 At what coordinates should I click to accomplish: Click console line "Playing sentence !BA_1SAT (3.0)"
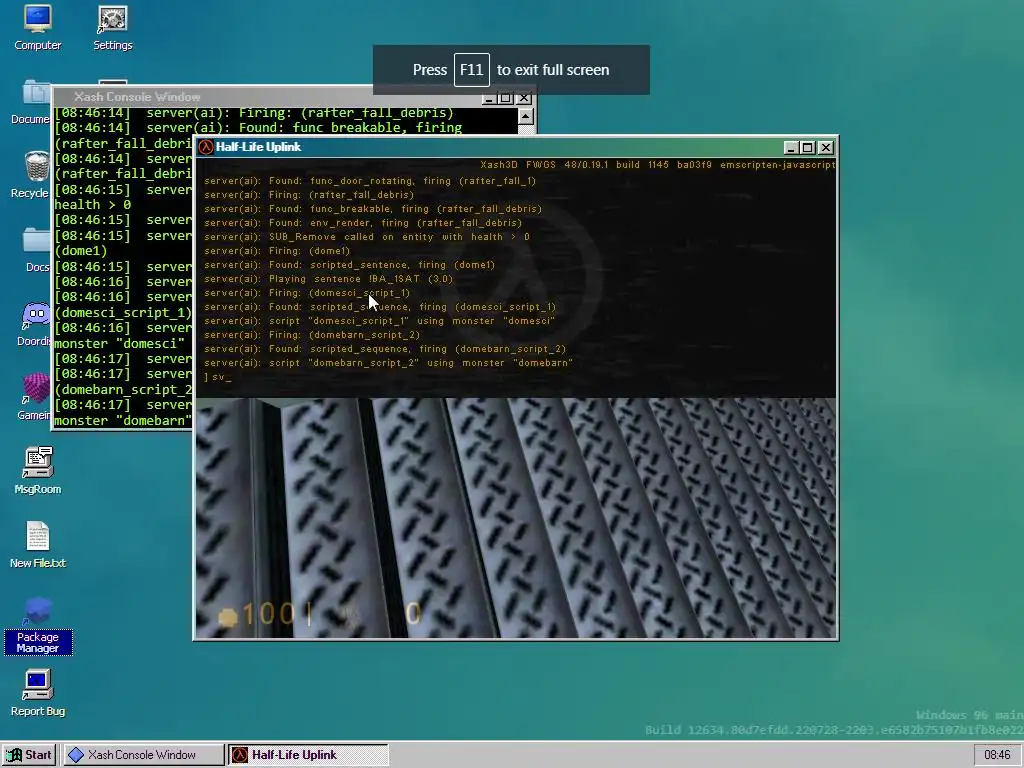(x=328, y=279)
